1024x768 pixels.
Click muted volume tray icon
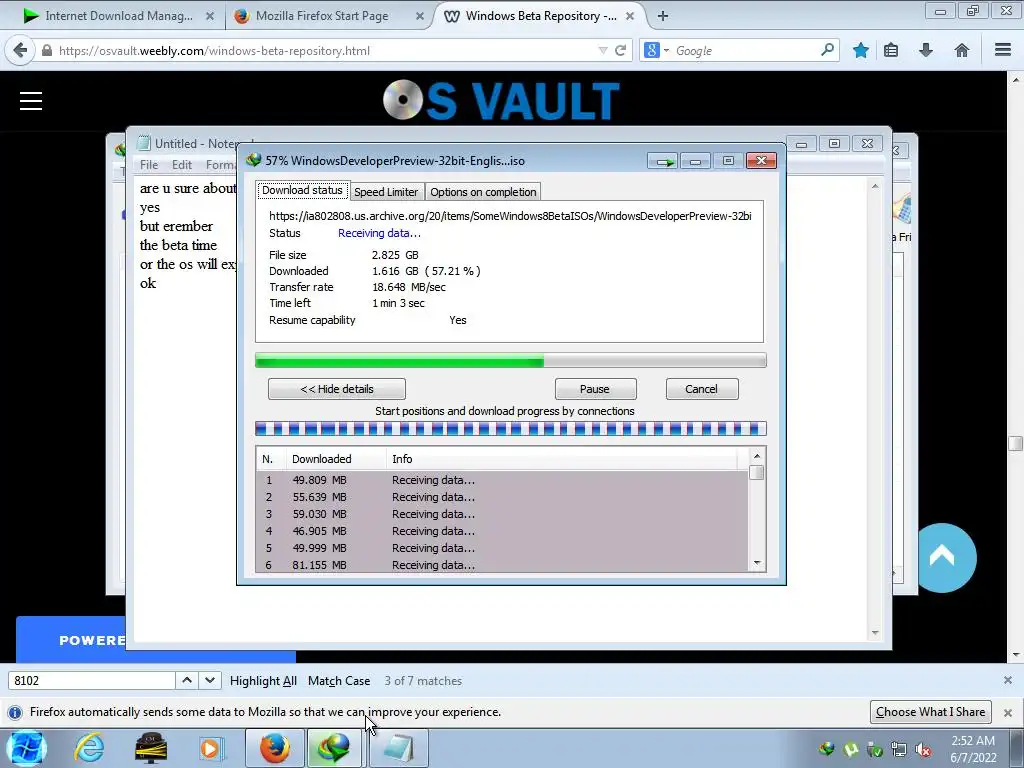tap(923, 749)
